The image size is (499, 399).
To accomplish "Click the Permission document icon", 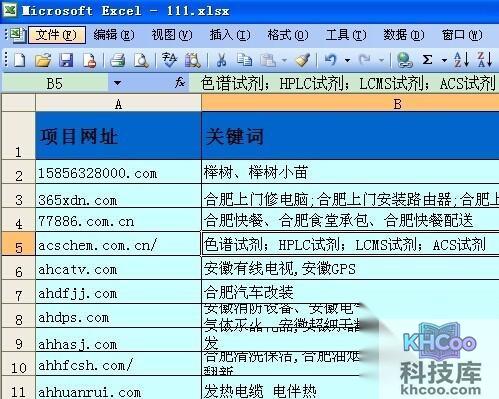I will coord(89,60).
